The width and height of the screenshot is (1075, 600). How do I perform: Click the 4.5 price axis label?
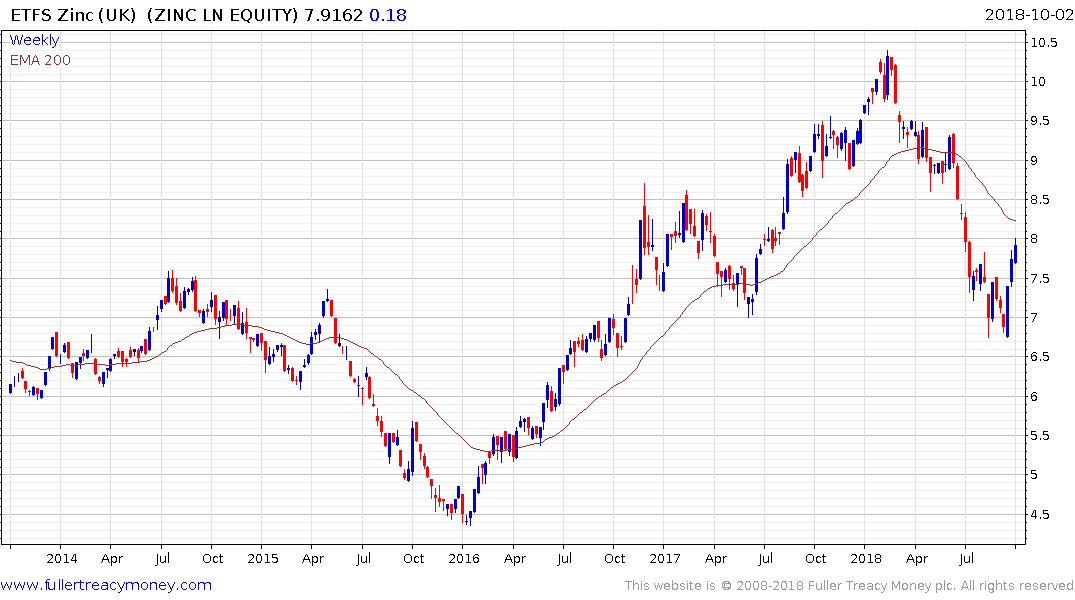[1039, 514]
